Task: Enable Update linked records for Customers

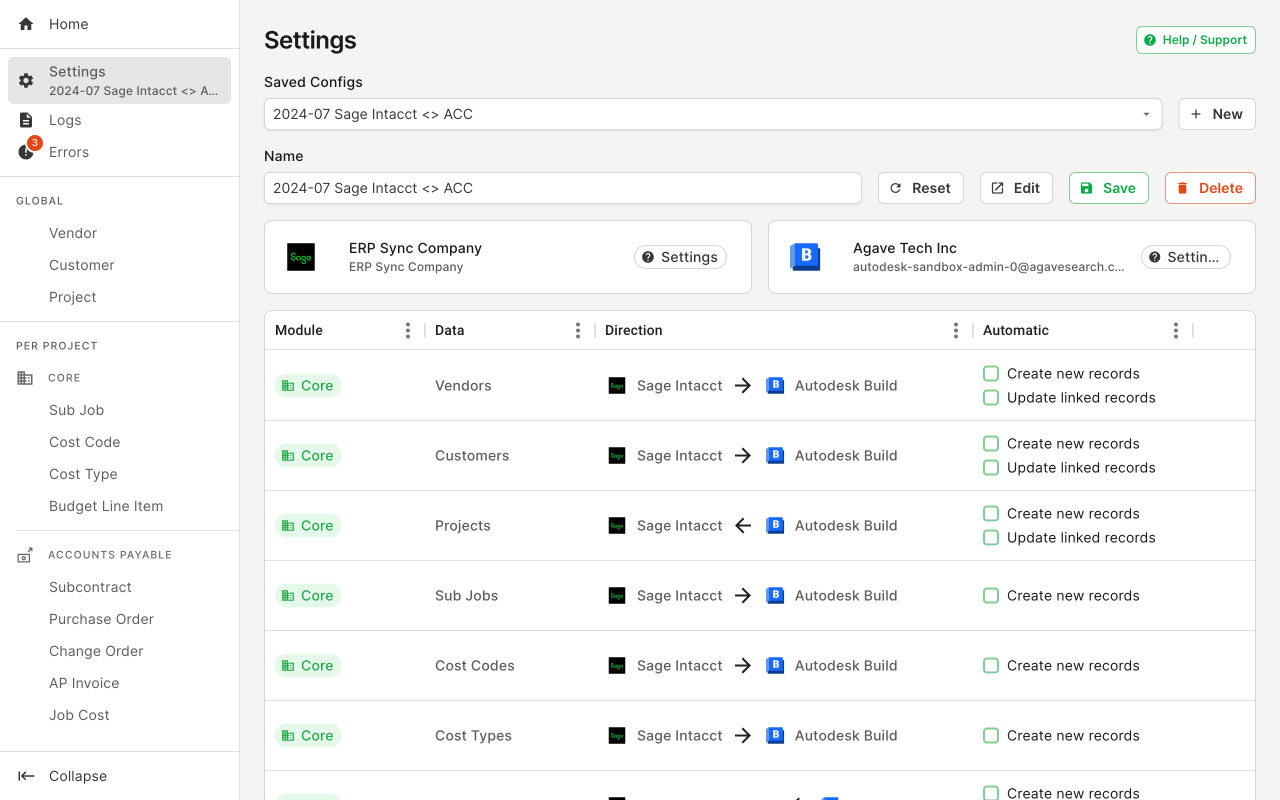Action: [x=991, y=467]
